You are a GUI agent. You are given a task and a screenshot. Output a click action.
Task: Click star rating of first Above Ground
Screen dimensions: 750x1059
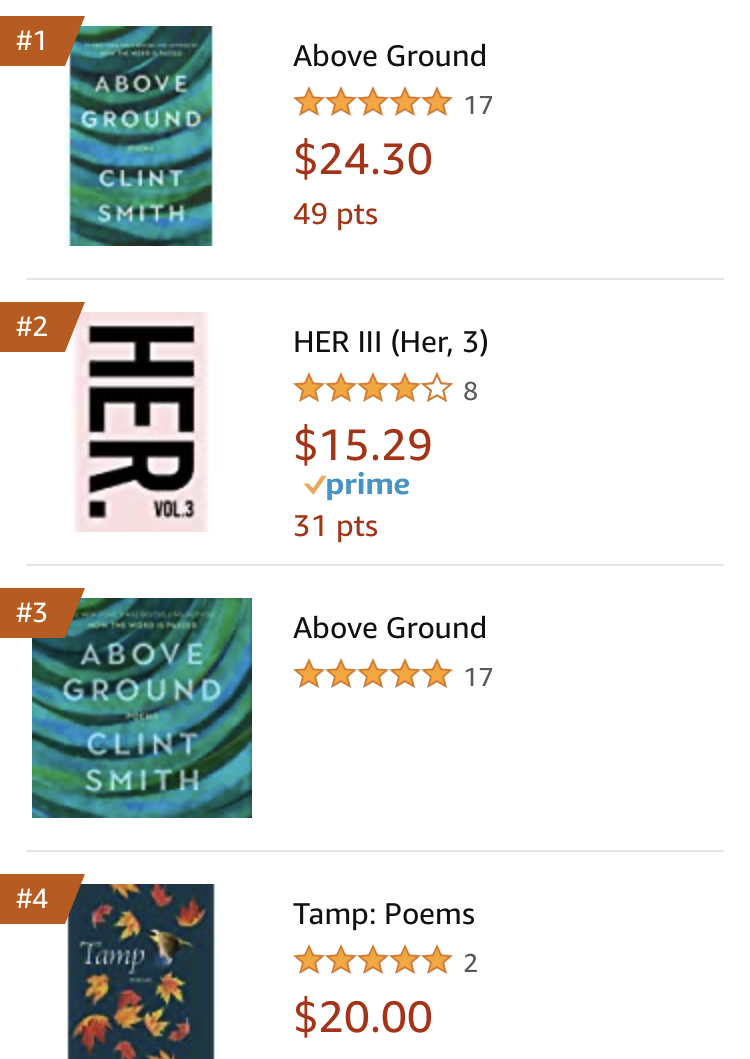point(372,103)
